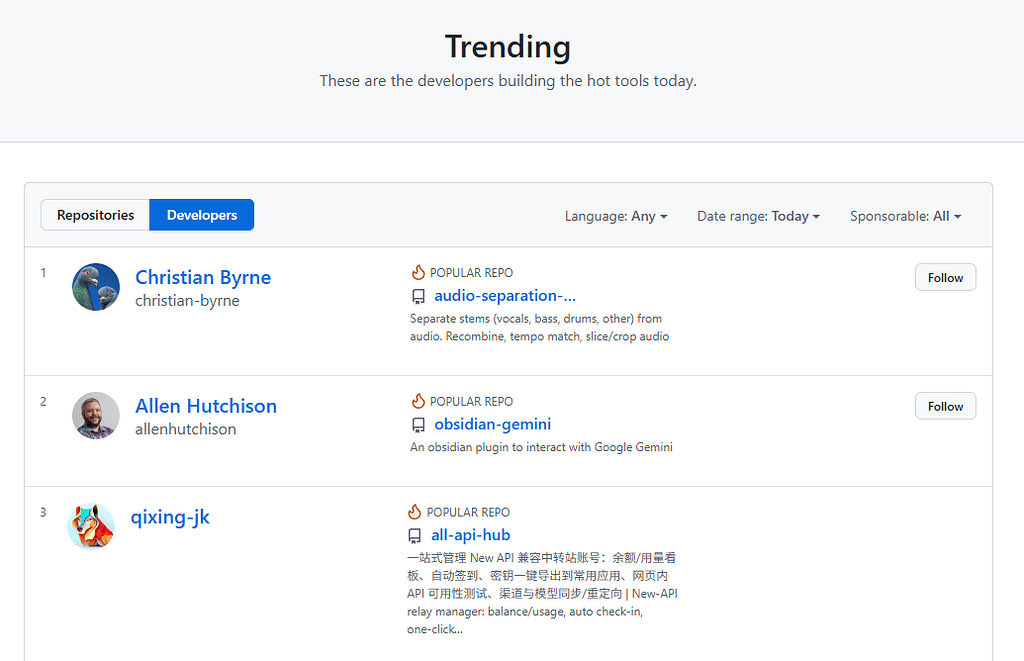Viewport: 1024px width, 661px height.
Task: Click 'An obsidian plugin to interact' description
Action: pos(541,447)
